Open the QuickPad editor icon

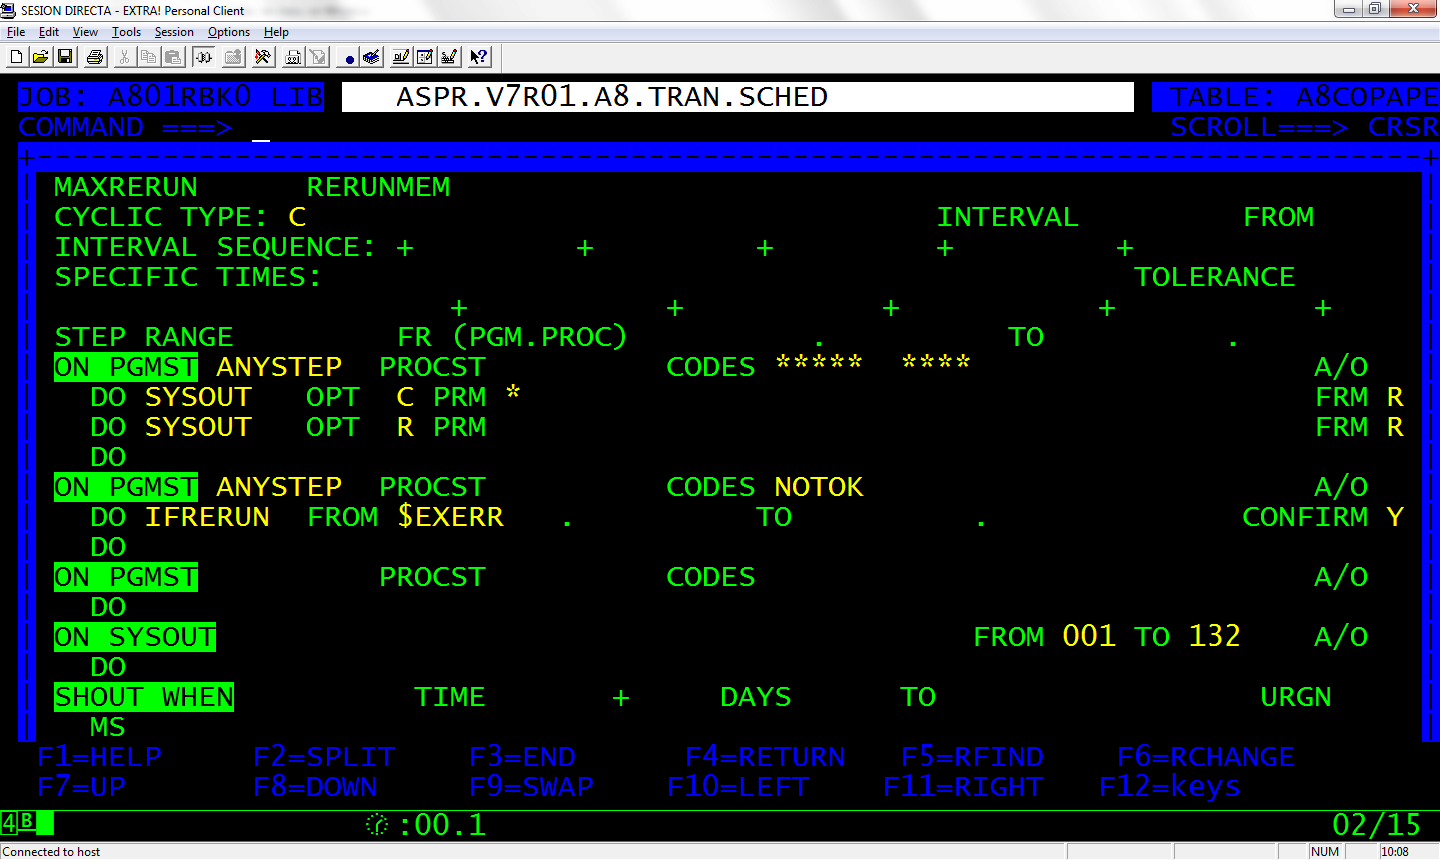click(x=371, y=57)
